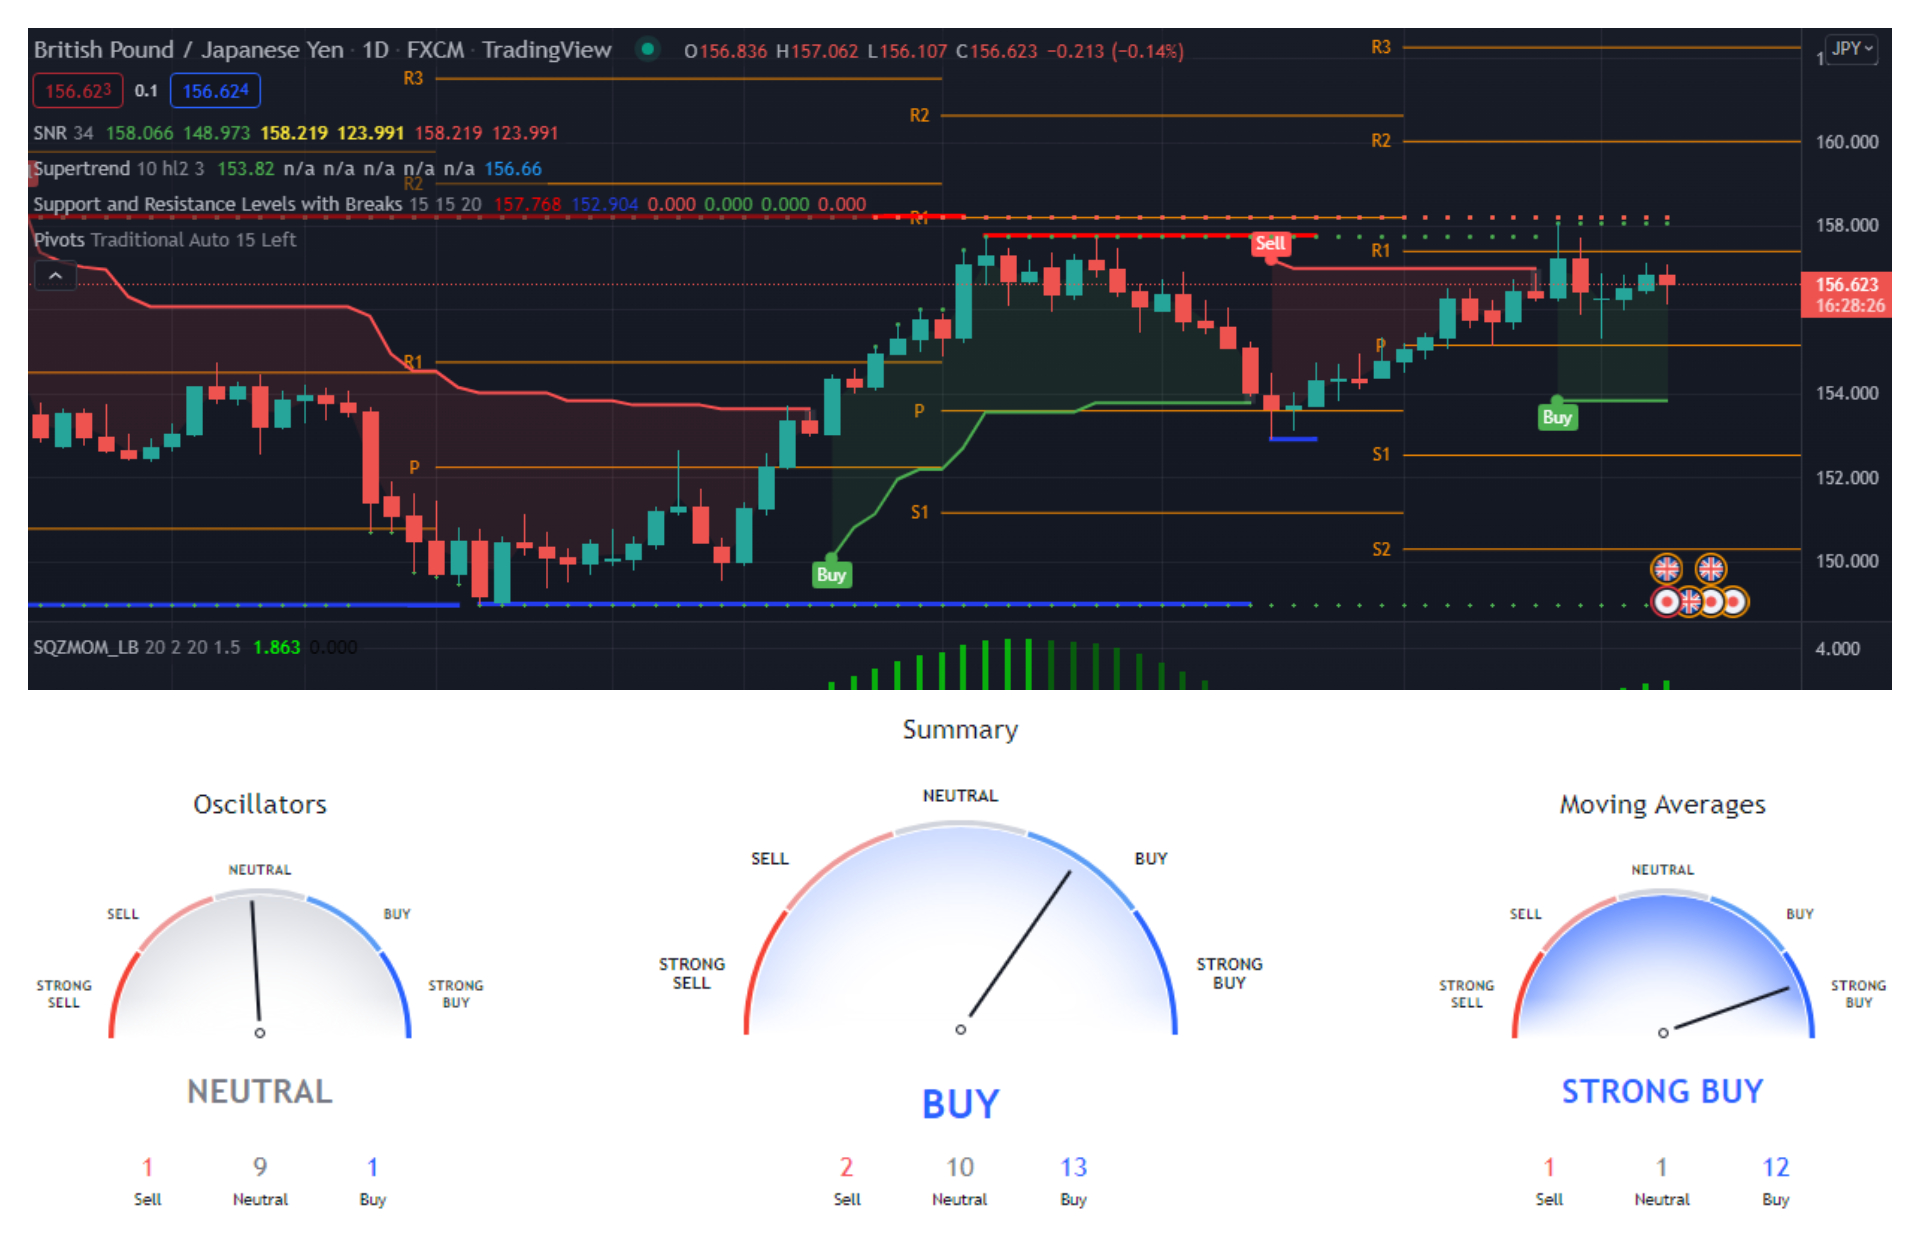
Task: Select the Supertrend indicator legend
Action: click(x=118, y=168)
